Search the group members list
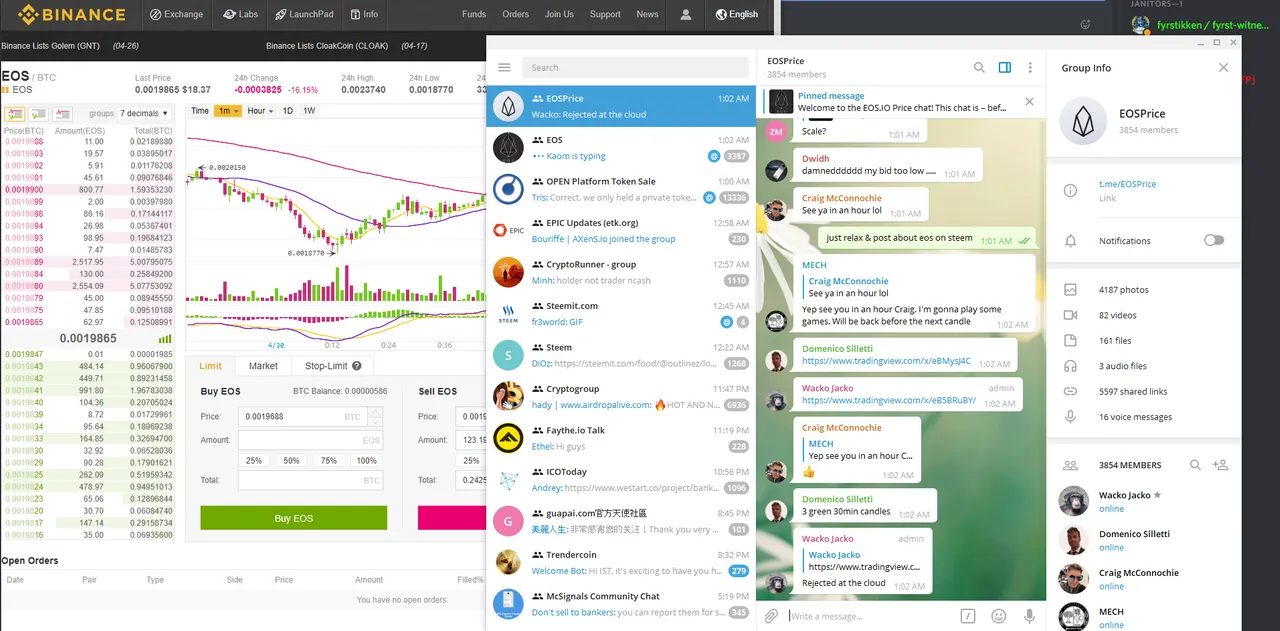 (x=1195, y=465)
